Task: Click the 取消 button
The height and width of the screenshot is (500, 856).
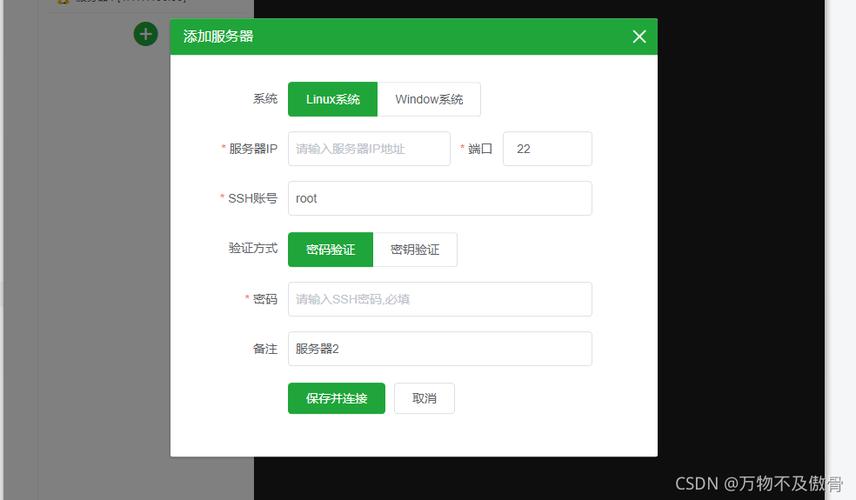Action: pos(424,398)
